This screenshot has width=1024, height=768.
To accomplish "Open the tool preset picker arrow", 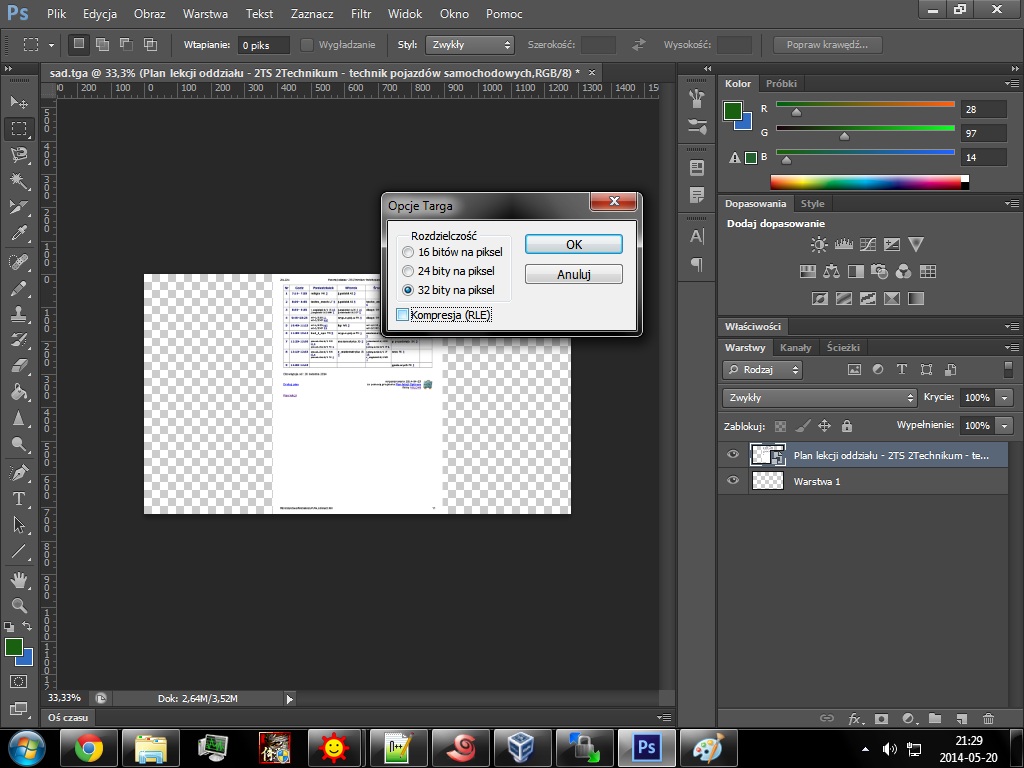I will (51, 44).
